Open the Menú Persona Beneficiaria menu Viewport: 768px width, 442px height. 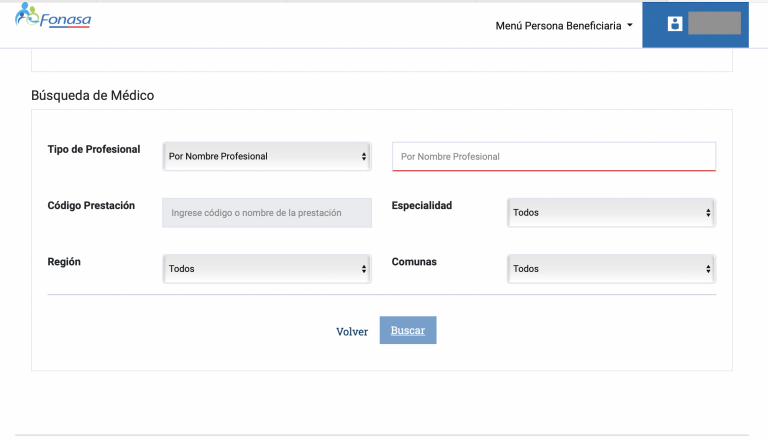point(563,25)
